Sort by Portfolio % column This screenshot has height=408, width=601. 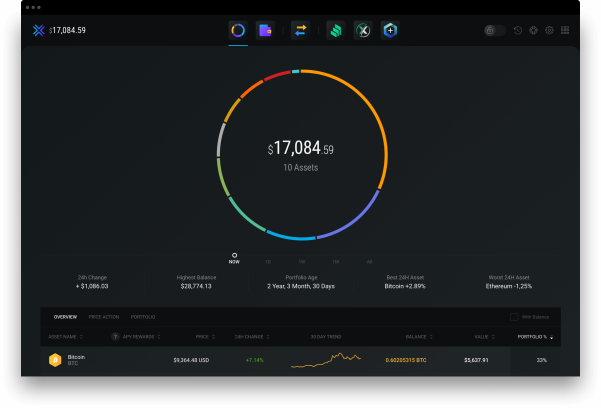tap(535, 337)
